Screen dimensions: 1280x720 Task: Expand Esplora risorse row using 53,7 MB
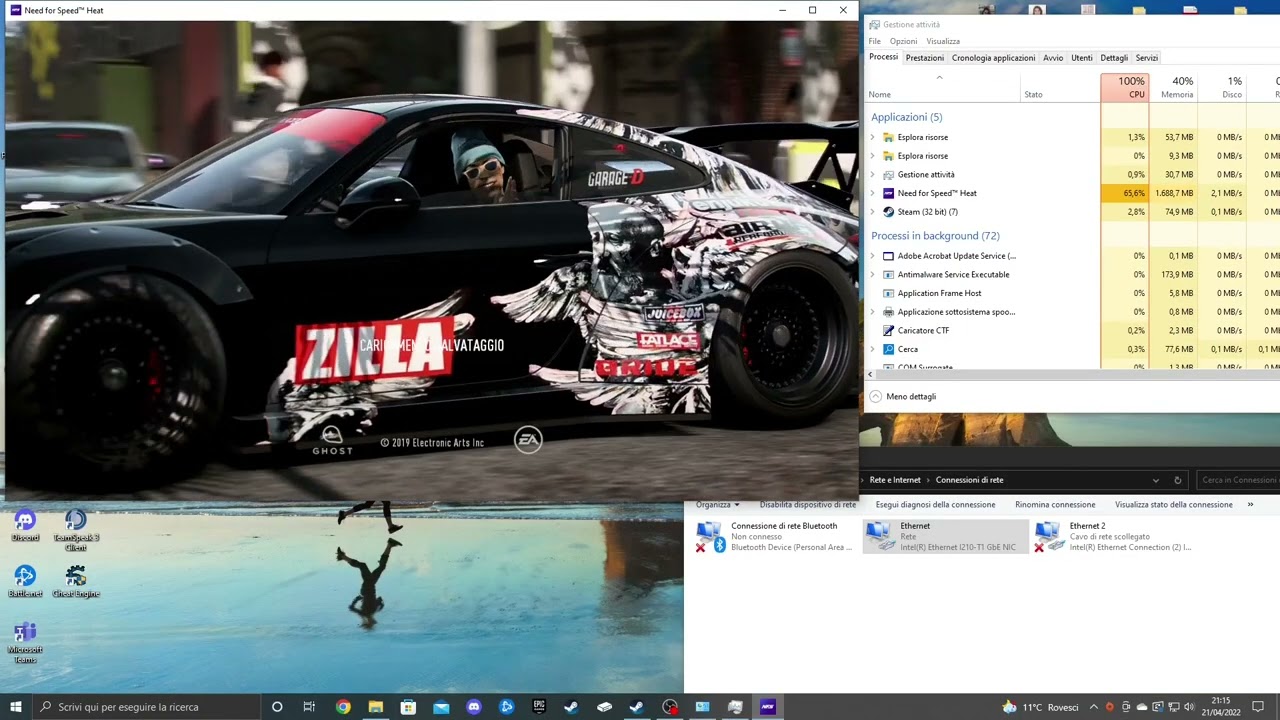click(x=873, y=137)
